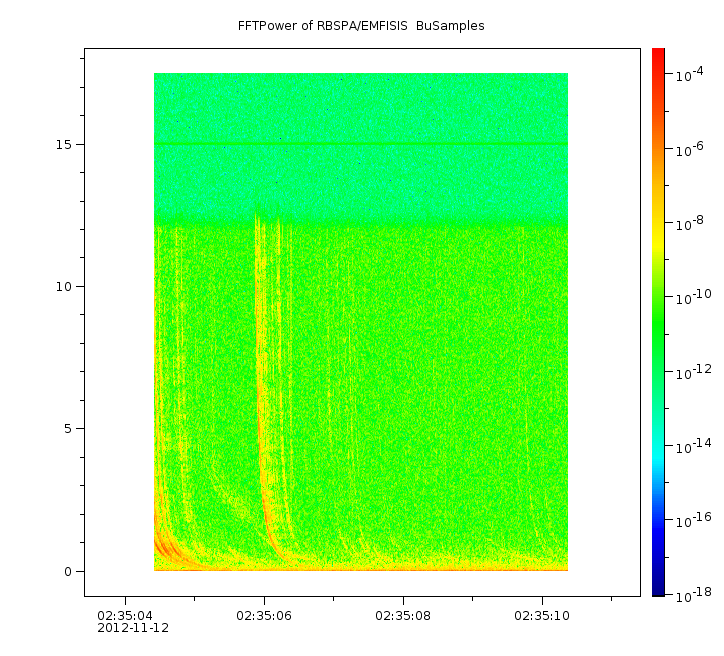Click the colorbar label 10^-4
Screen dimensions: 724x656
click(x=689, y=74)
